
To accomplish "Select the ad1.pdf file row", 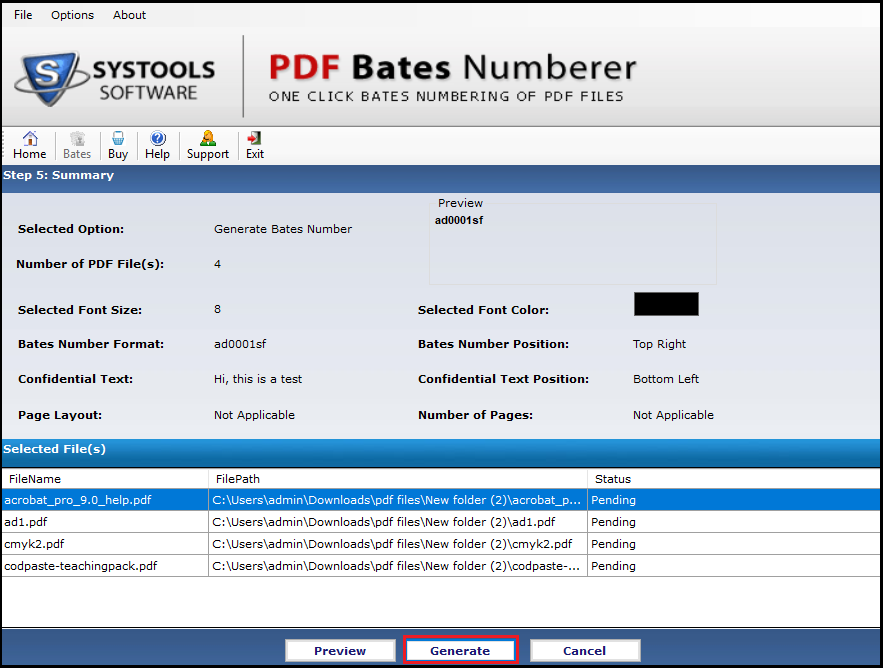I will [441, 522].
